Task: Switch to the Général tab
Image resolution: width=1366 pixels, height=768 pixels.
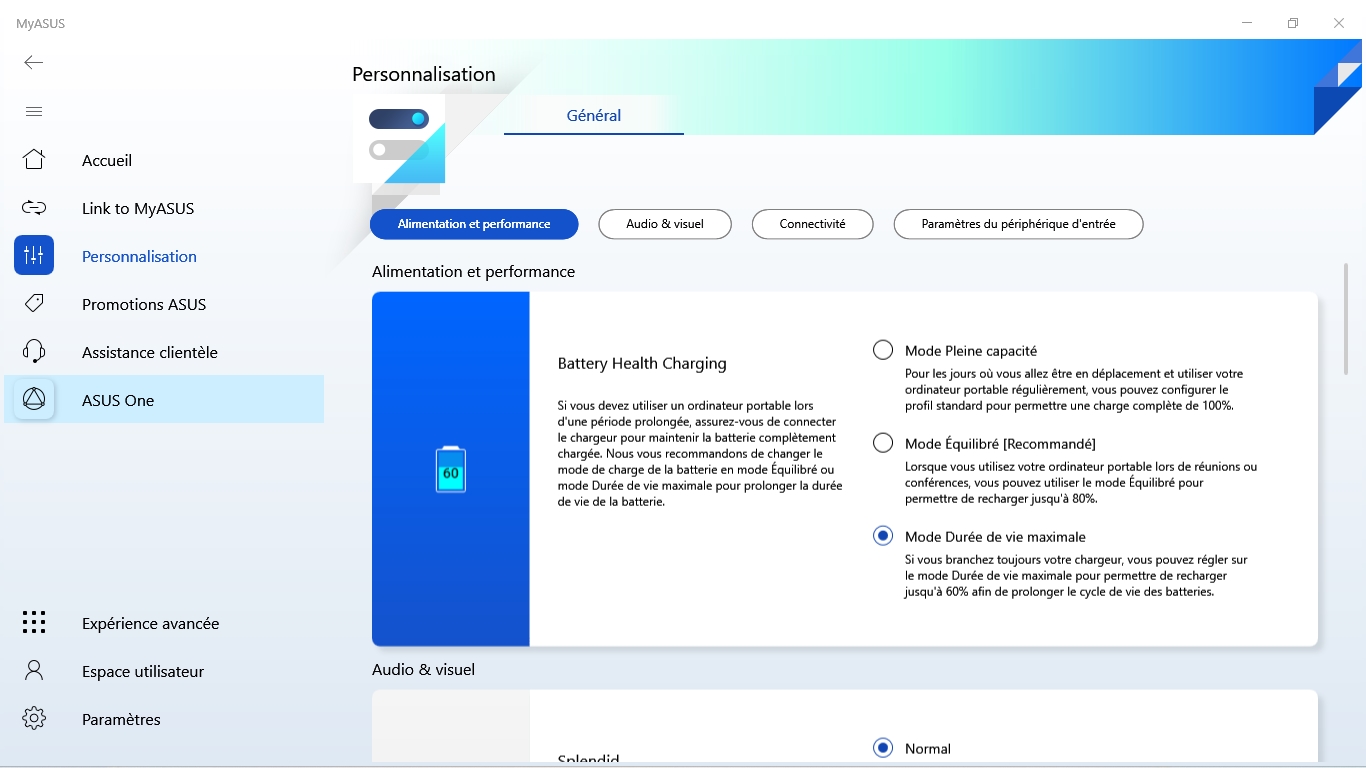Action: tap(594, 115)
